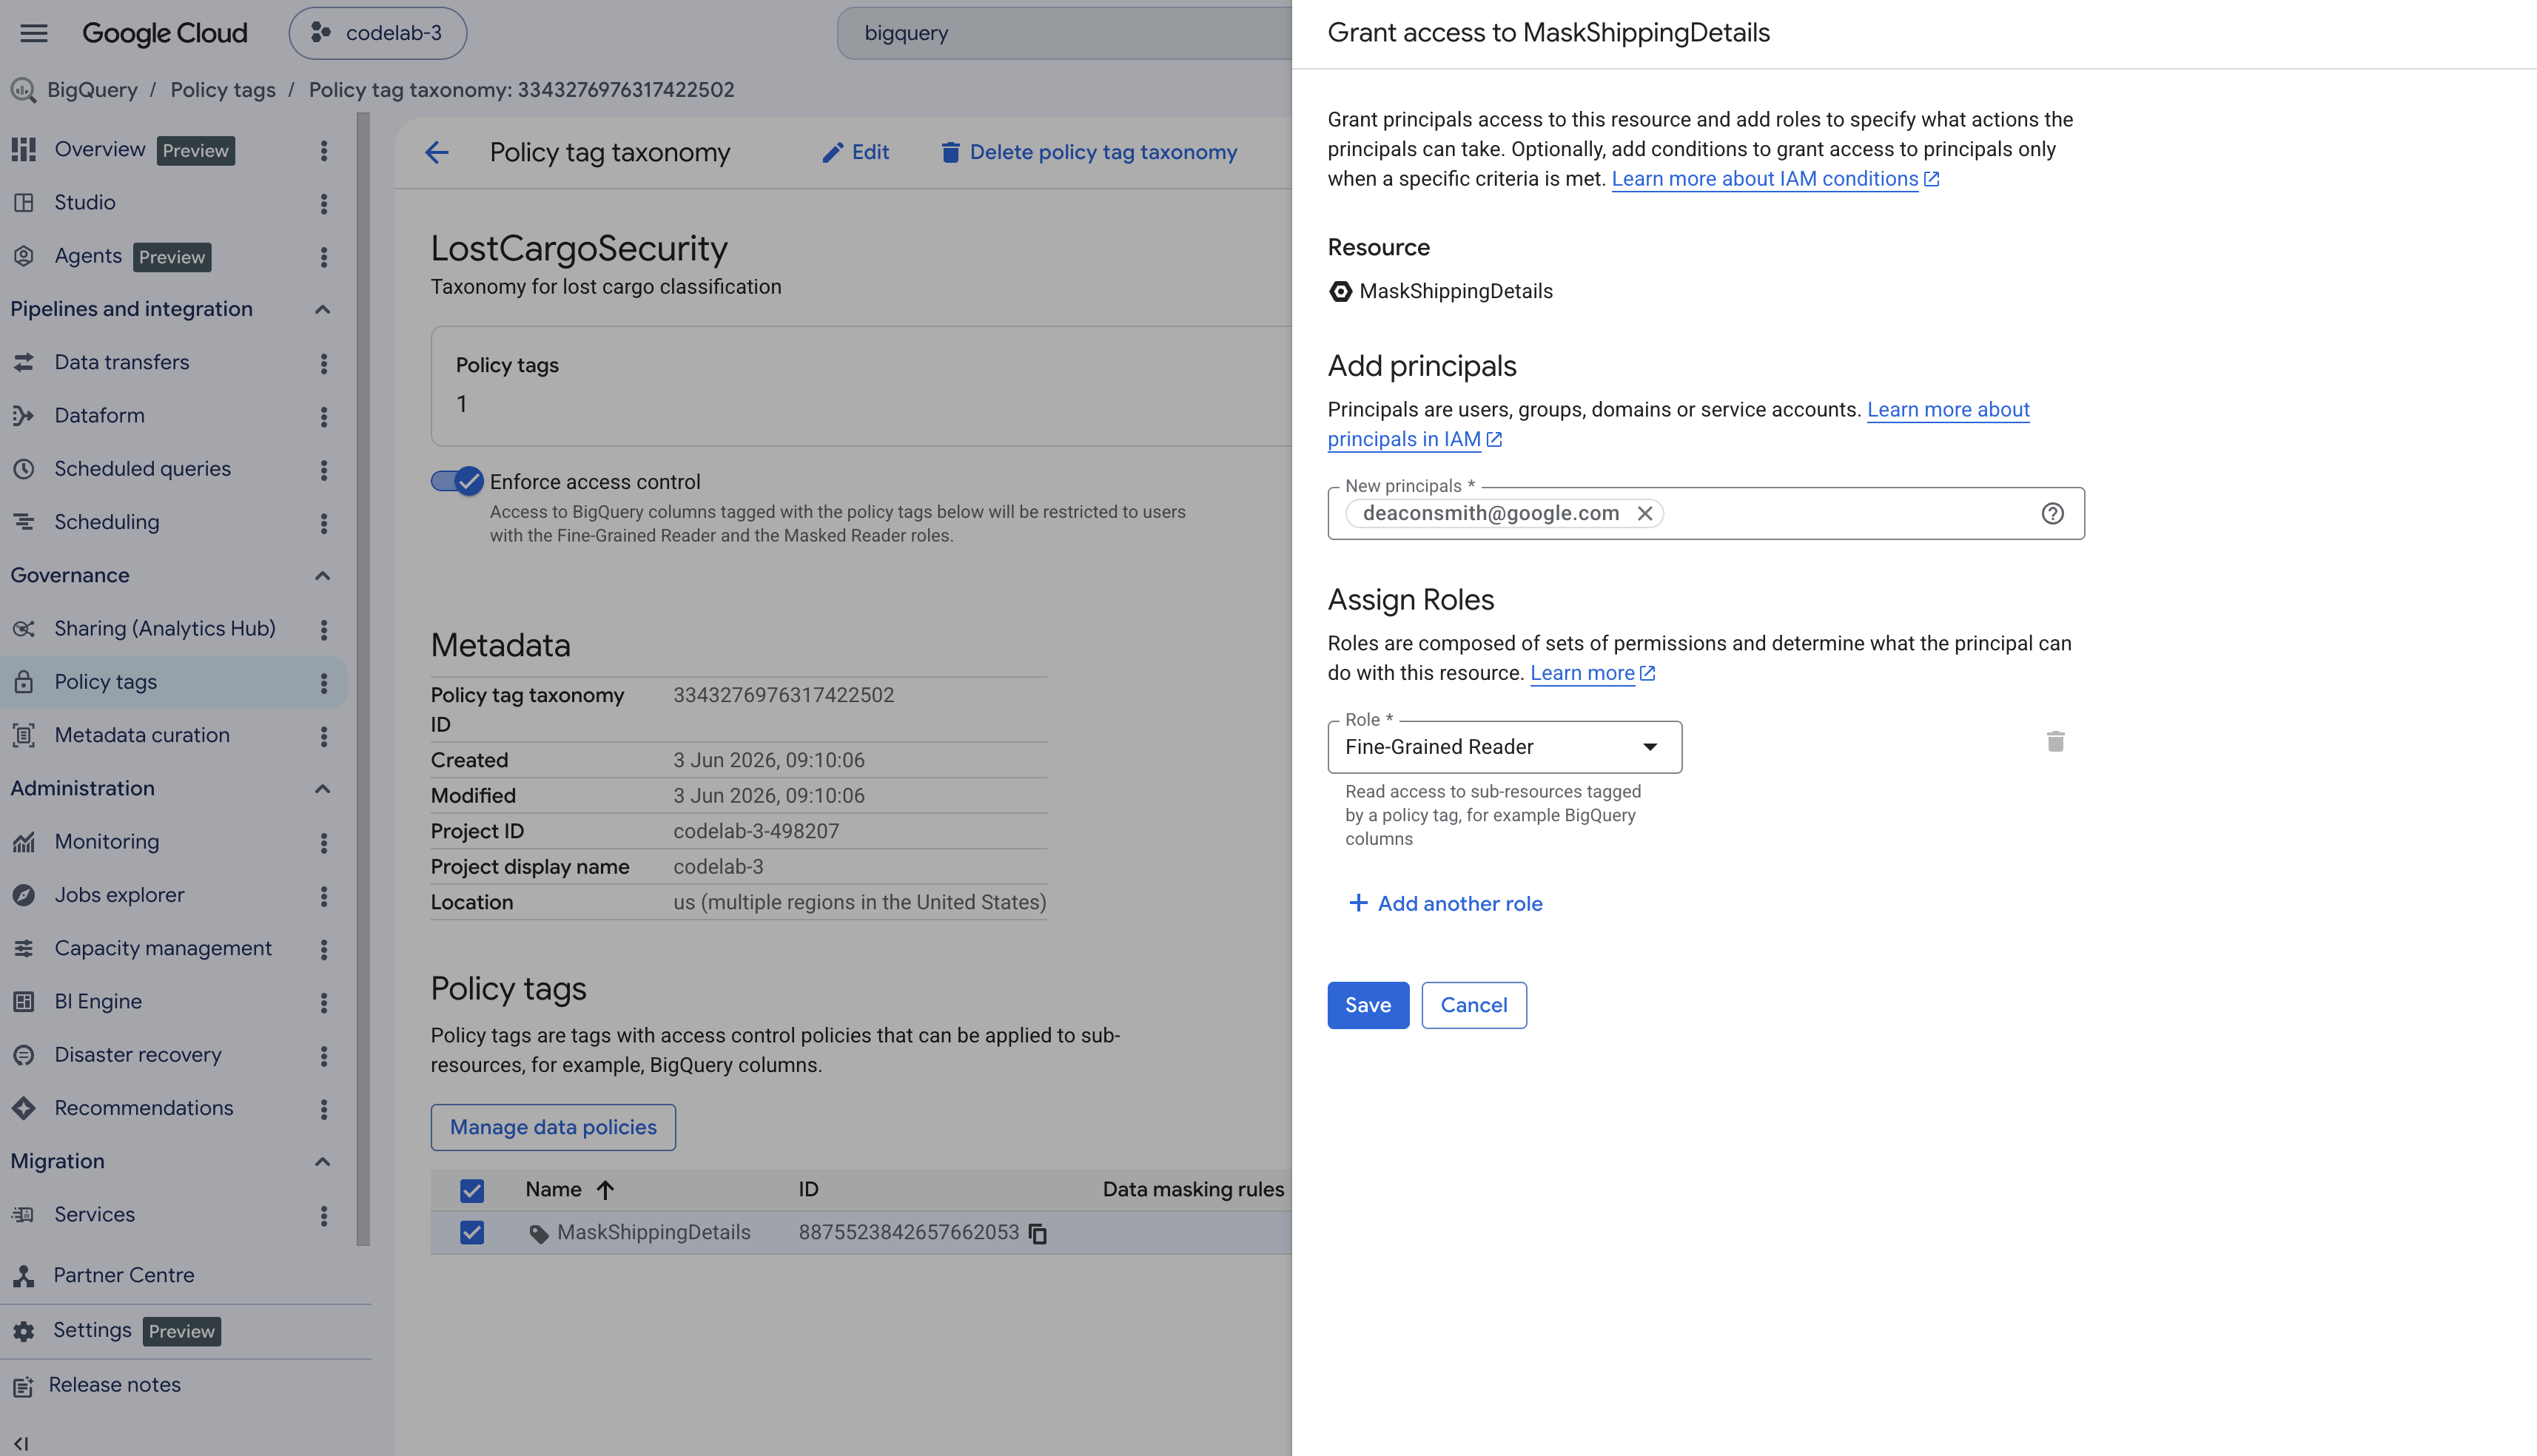This screenshot has height=1456, width=2537.
Task: Sort policy tags by Name column
Action: pos(570,1190)
